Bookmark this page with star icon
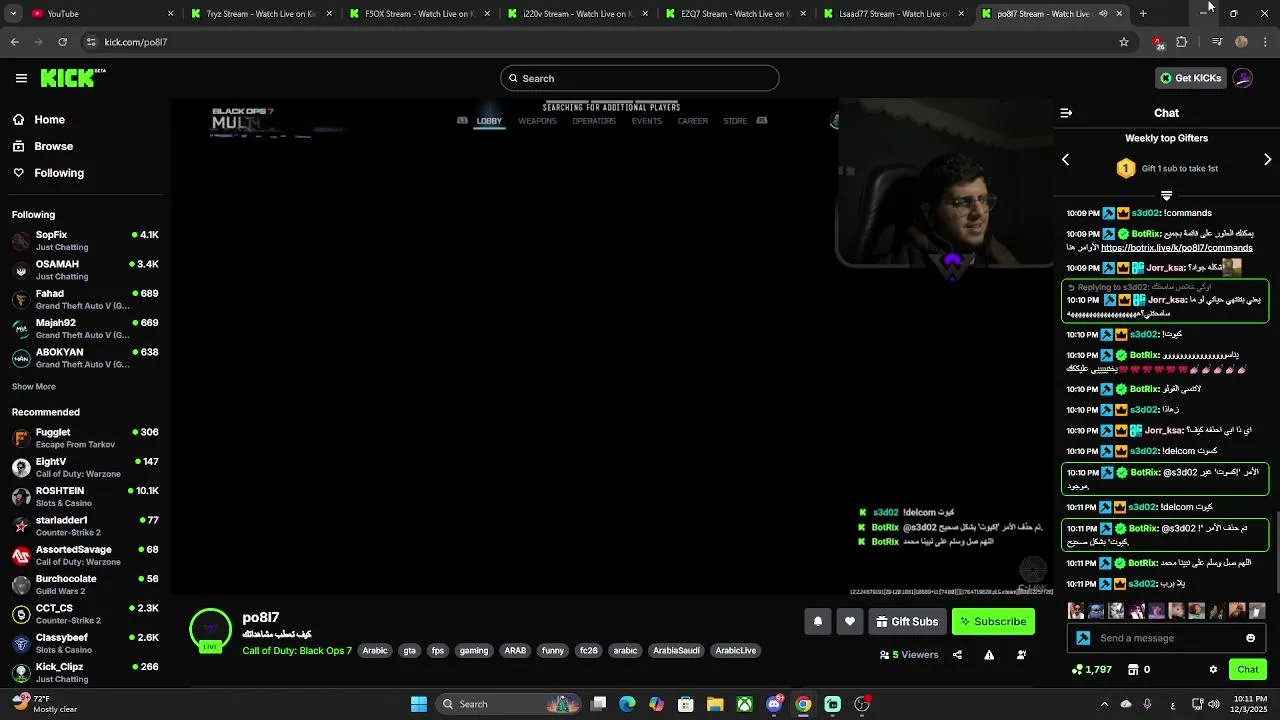This screenshot has height=720, width=1280. click(1124, 42)
